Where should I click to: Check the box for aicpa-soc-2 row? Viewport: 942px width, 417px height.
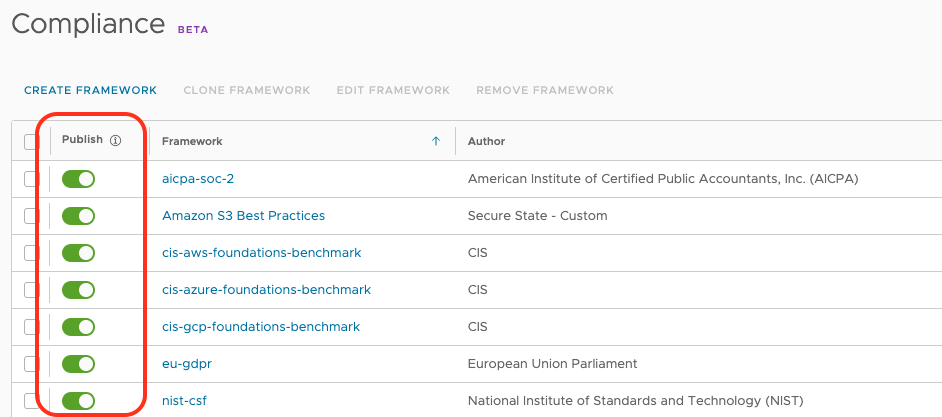point(31,179)
